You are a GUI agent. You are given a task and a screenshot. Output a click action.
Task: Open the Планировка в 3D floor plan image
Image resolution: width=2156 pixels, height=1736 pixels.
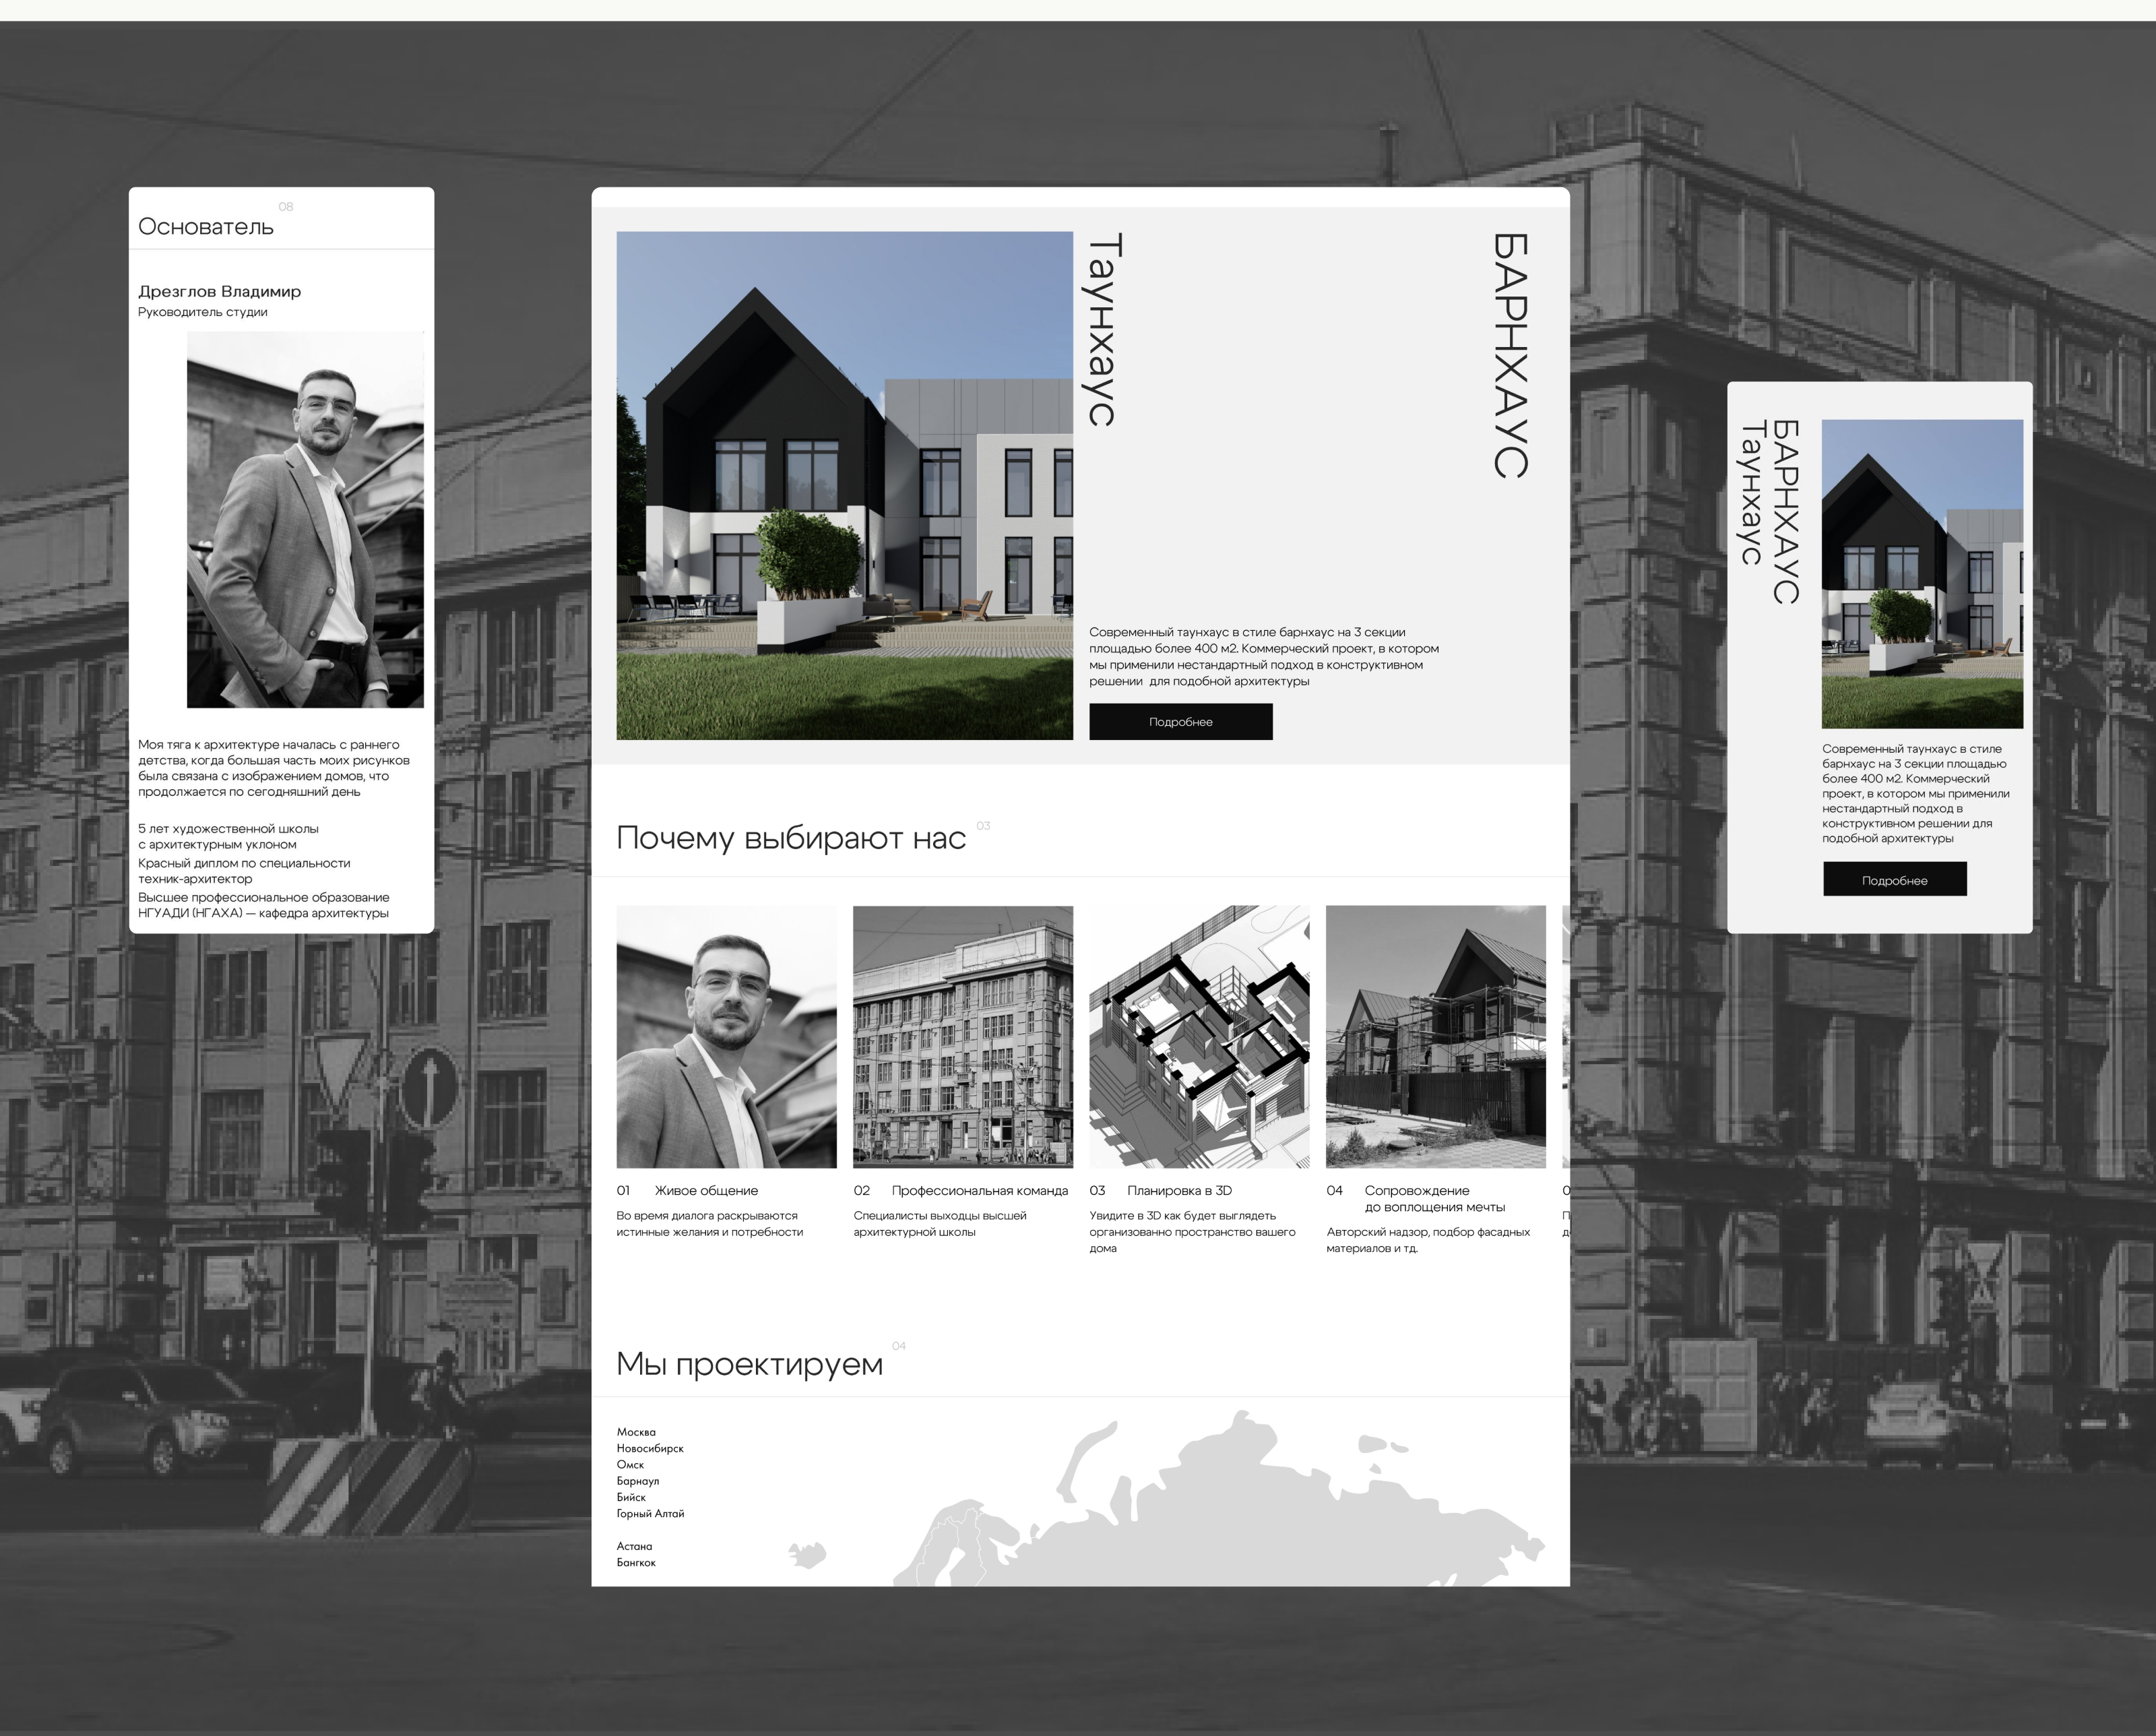(1198, 1036)
